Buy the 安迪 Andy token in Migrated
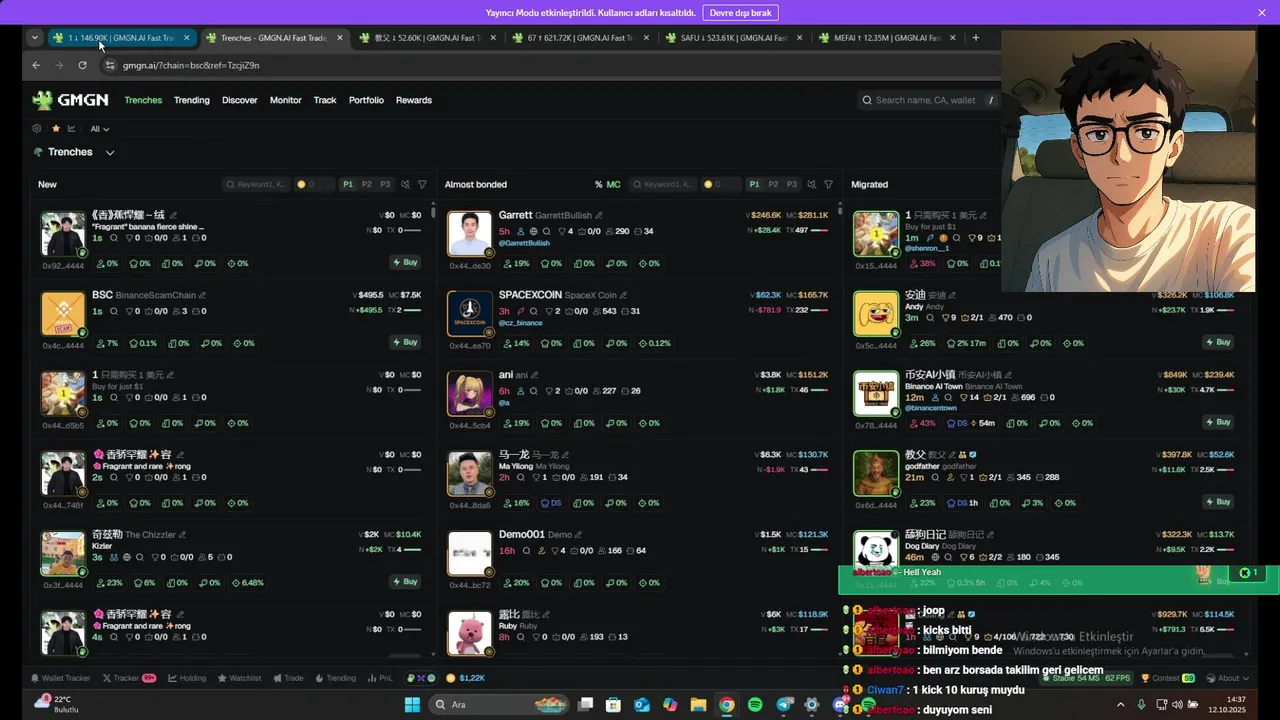This screenshot has width=1280, height=720. pos(1219,342)
